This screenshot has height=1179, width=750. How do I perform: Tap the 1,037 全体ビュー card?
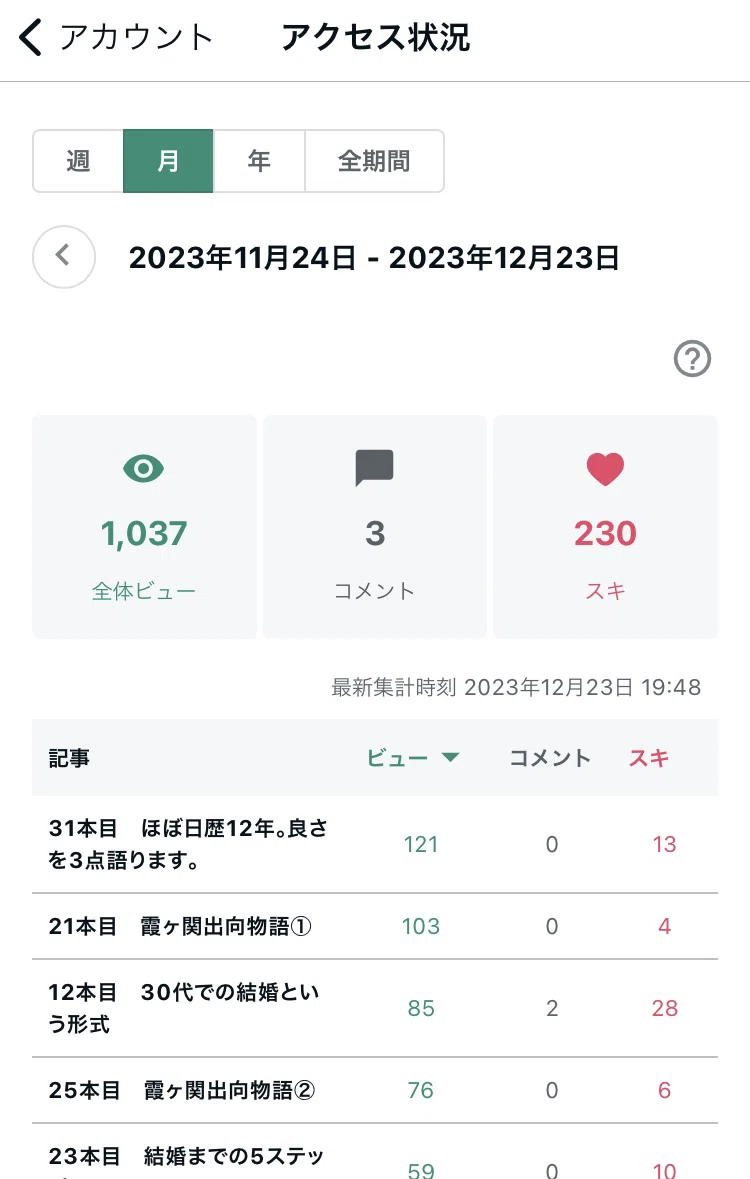[x=144, y=527]
